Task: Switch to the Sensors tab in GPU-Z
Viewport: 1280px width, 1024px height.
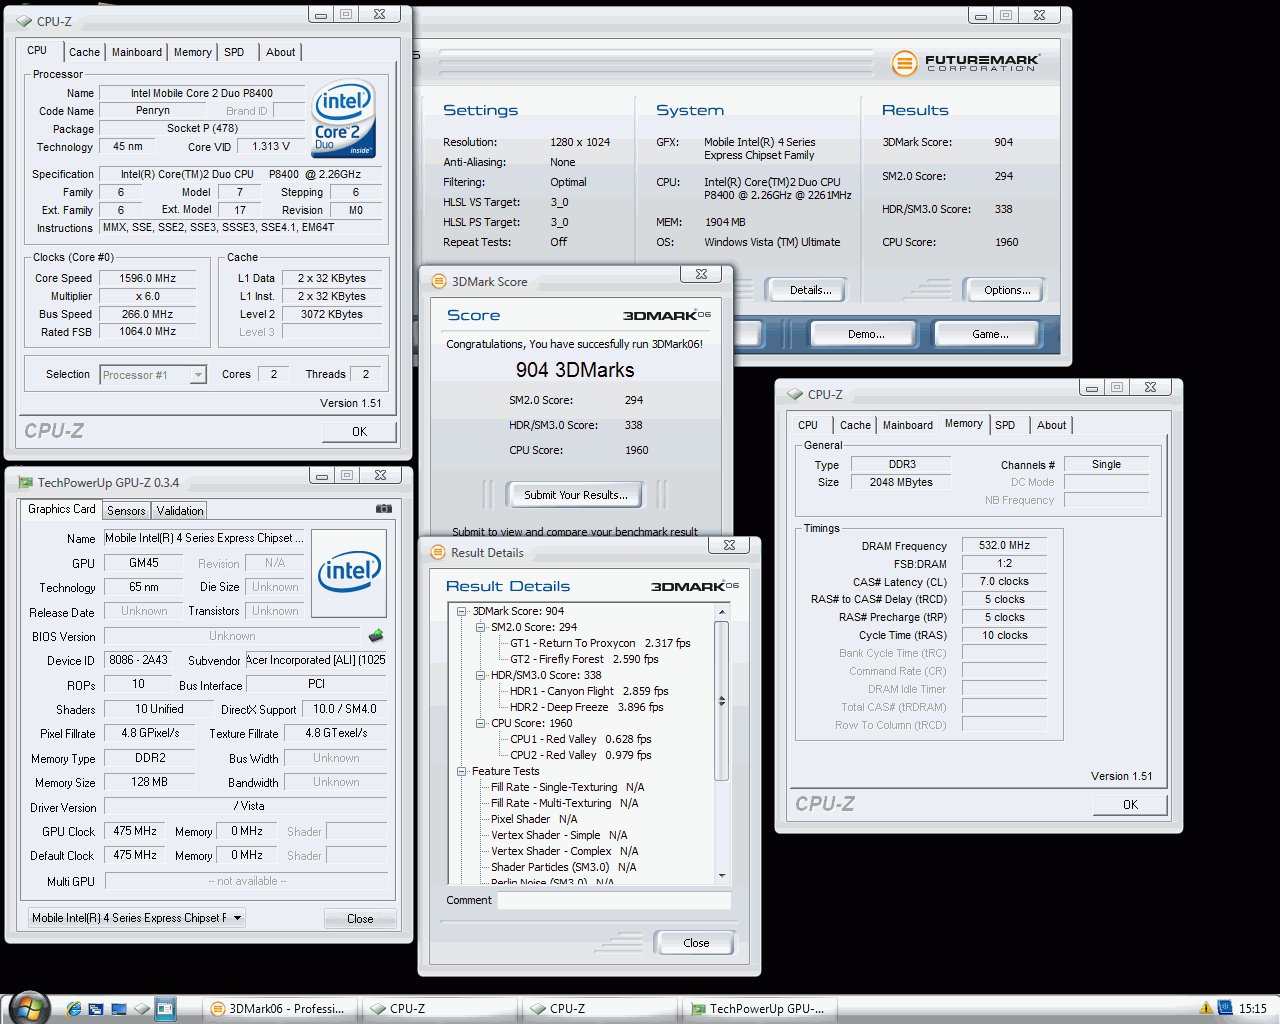Action: pos(126,510)
